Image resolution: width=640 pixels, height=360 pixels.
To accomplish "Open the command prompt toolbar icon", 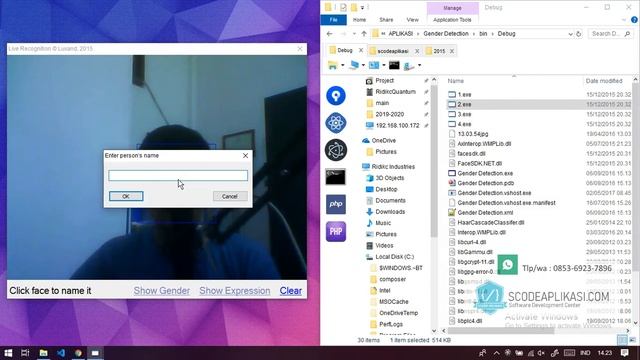I will tap(394, 65).
